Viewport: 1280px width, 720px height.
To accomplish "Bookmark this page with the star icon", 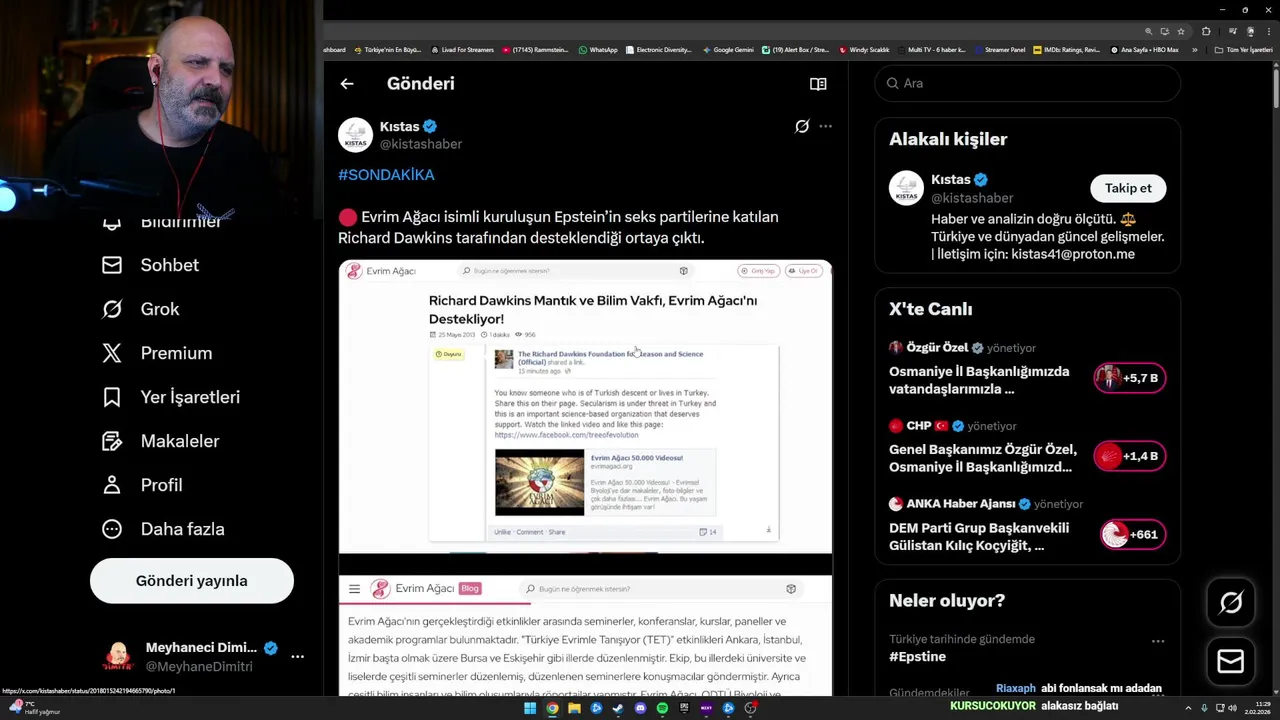I will 1181,31.
